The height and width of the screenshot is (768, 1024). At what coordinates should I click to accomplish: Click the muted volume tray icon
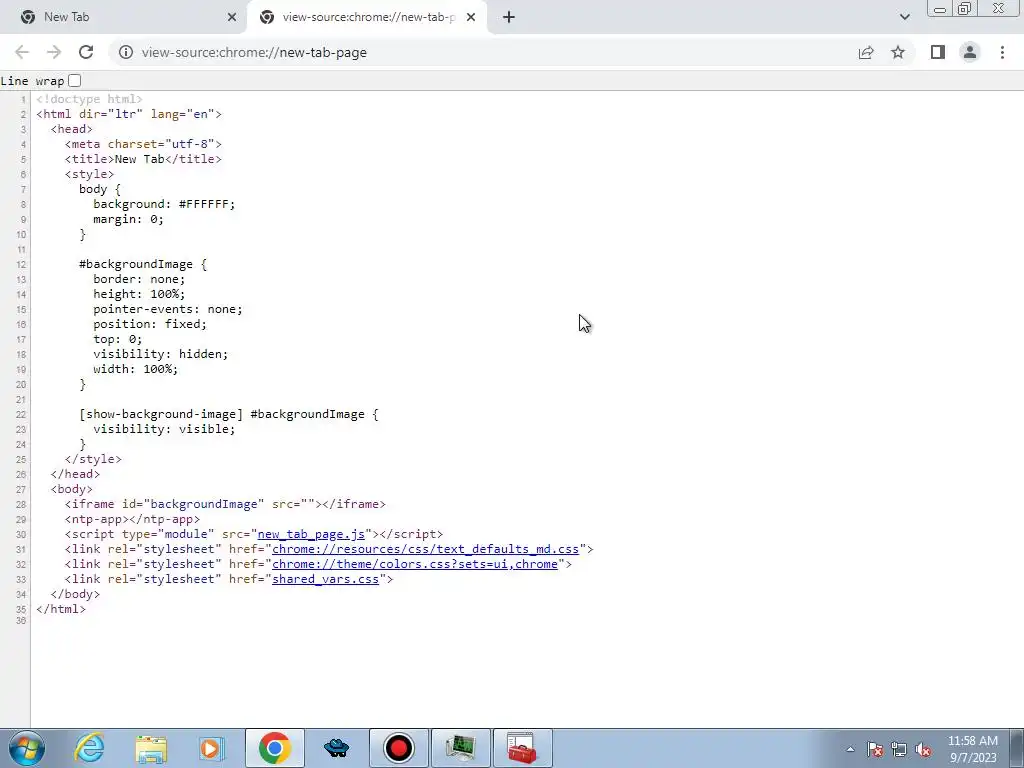tap(923, 750)
